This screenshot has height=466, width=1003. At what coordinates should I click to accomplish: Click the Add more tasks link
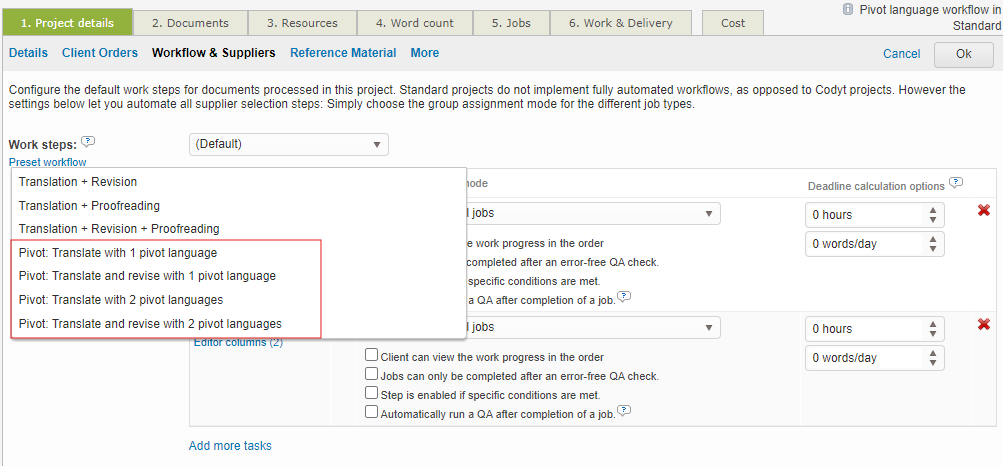click(230, 446)
